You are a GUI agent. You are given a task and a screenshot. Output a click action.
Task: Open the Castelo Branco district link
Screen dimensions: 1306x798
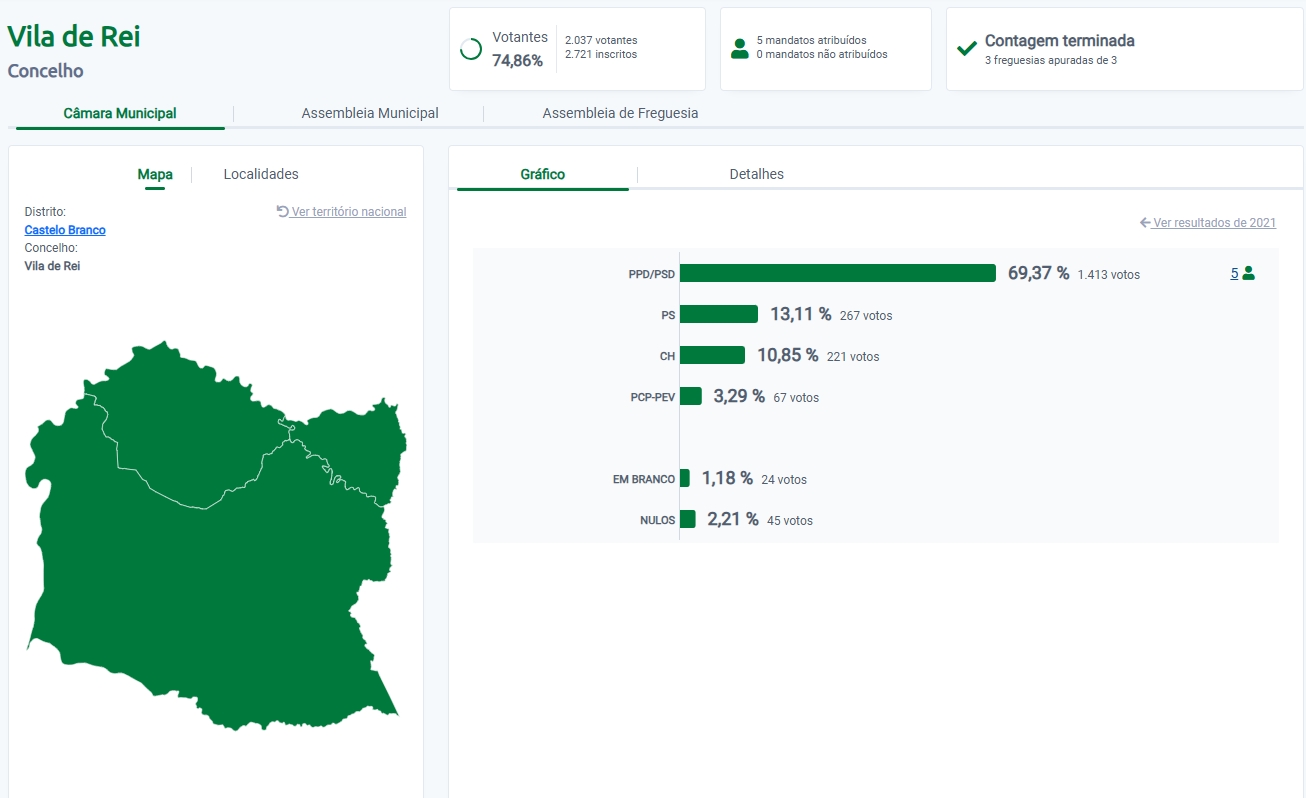(x=65, y=230)
